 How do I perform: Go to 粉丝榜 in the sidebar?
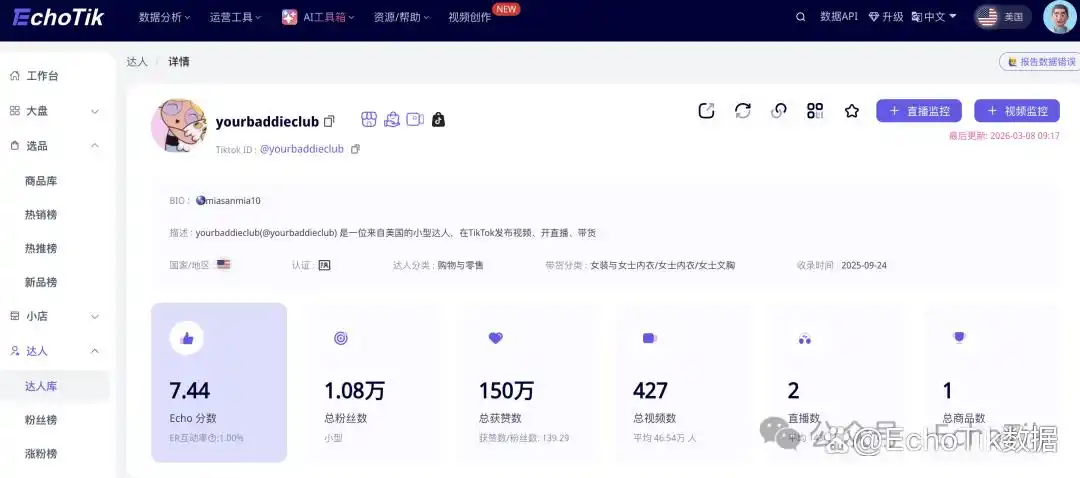(41, 420)
